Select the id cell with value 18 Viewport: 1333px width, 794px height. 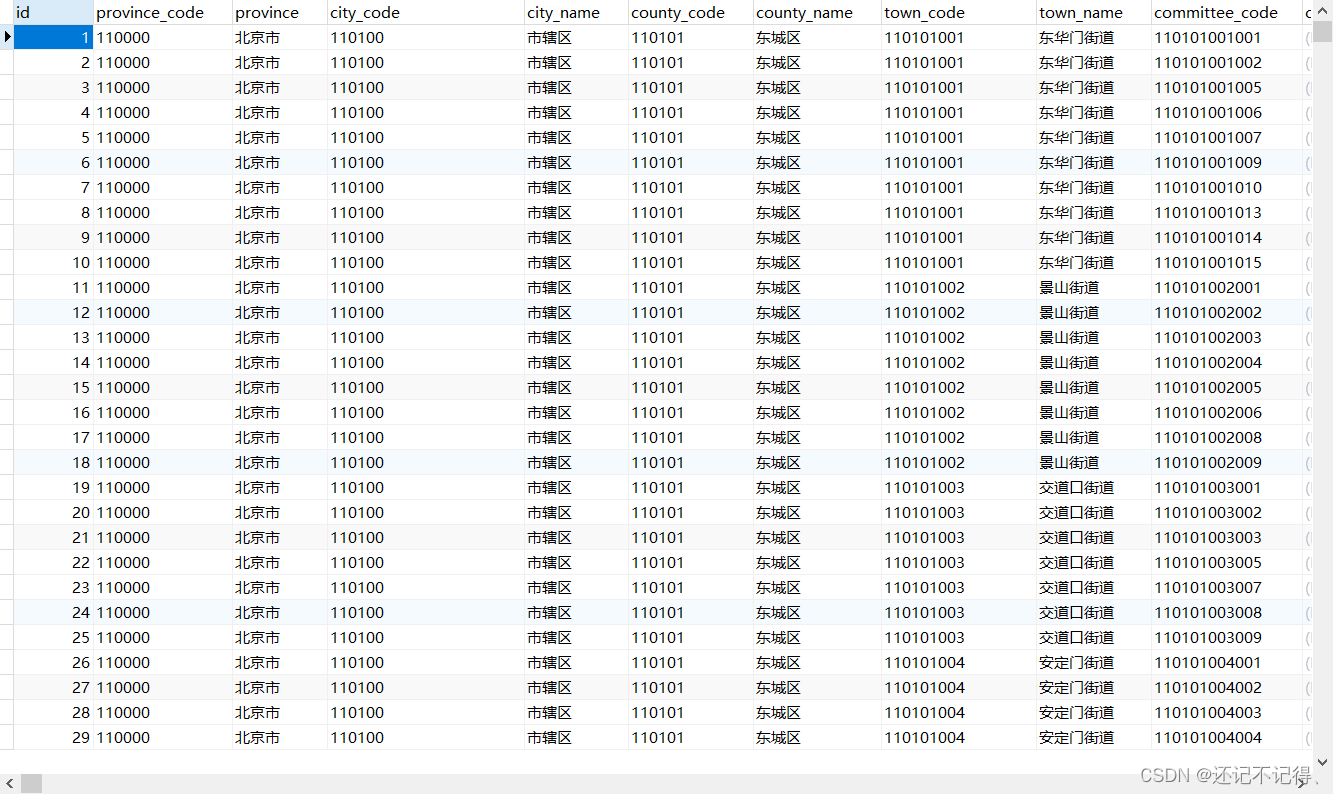(53, 462)
